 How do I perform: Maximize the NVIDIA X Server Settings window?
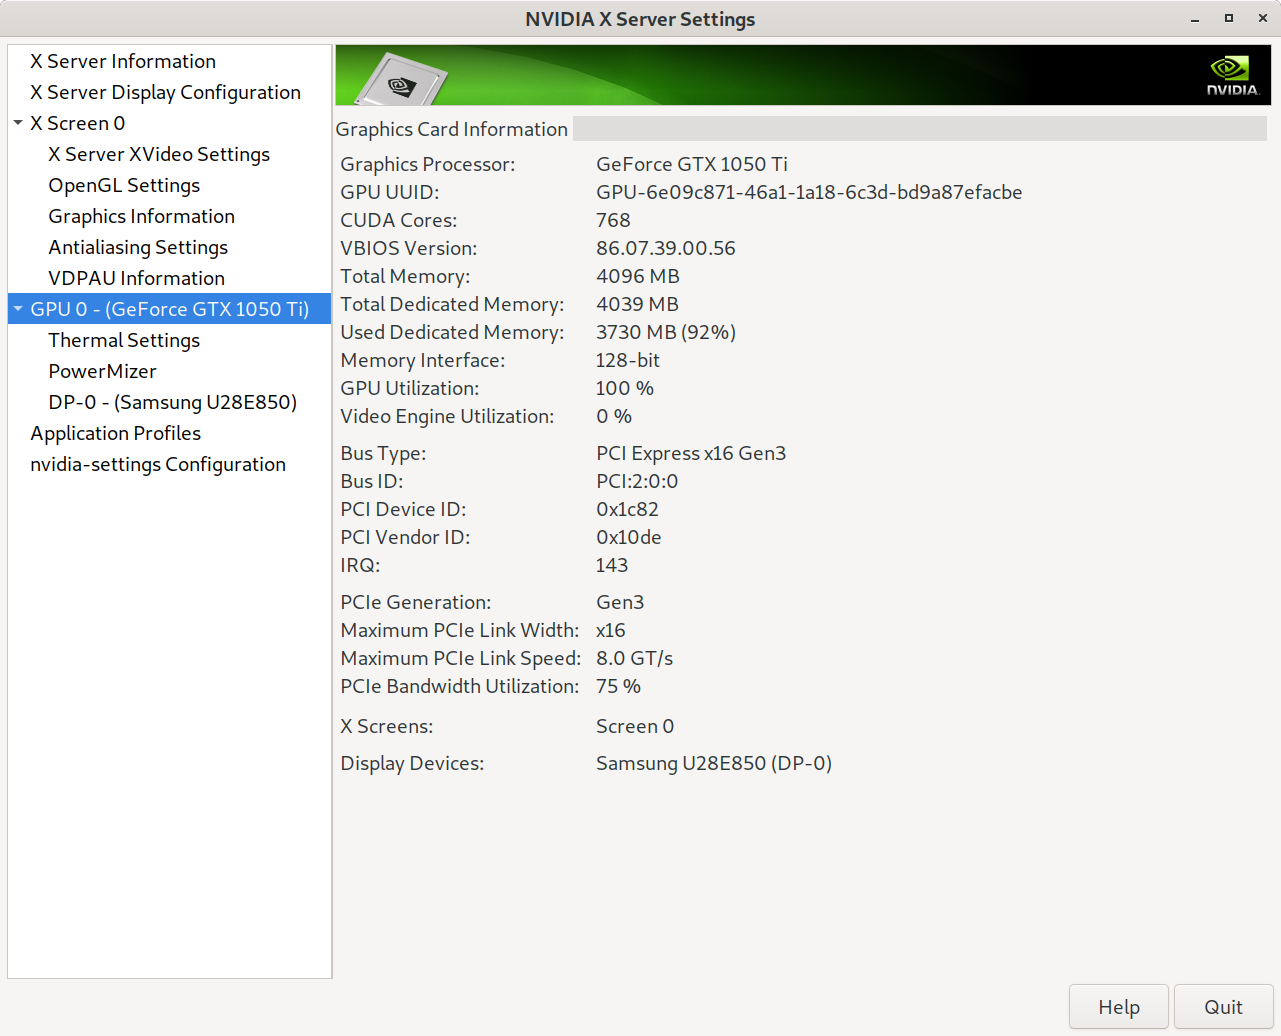click(x=1229, y=18)
